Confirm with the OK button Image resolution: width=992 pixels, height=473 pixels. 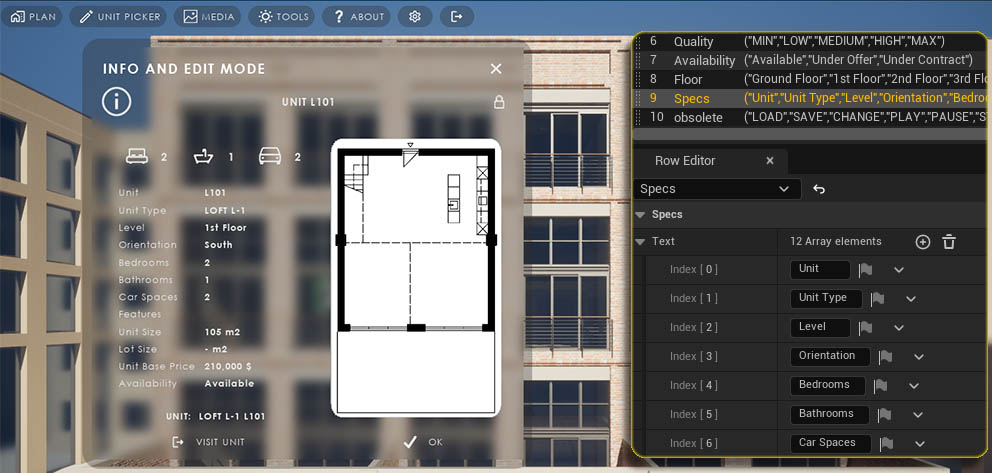(x=424, y=442)
